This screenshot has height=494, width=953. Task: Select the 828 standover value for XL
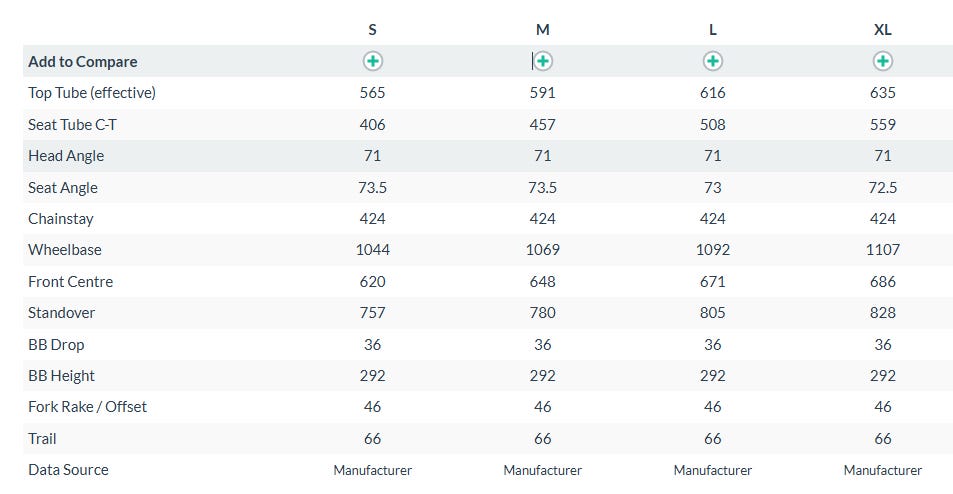click(x=883, y=313)
